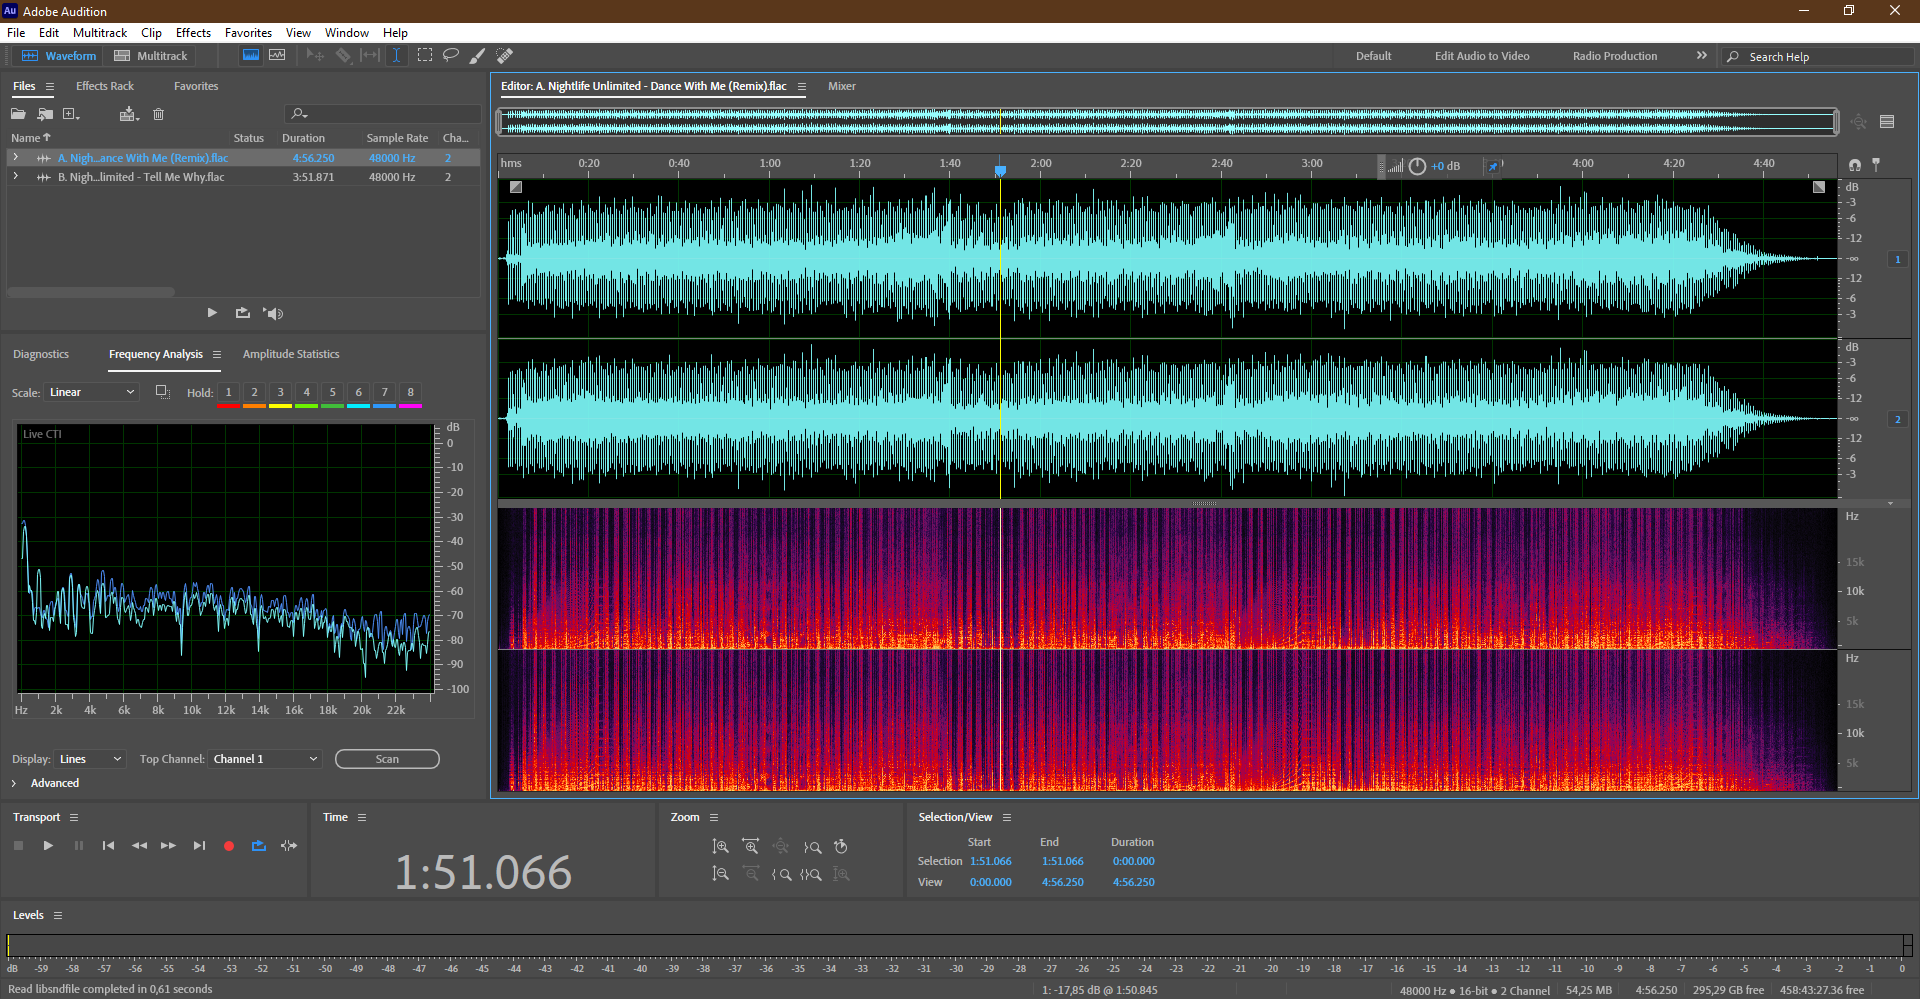Switch to the Amplitude Statistics tab
Screen dimensions: 1920x999
click(291, 354)
